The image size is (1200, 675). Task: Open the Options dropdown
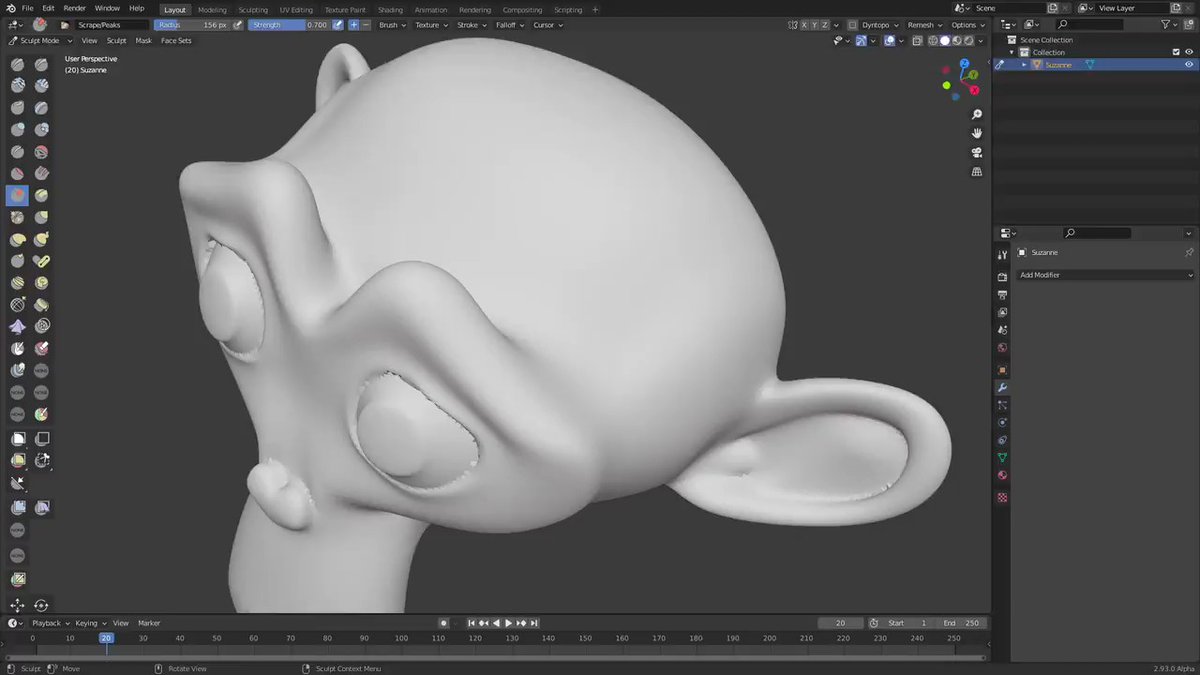[x=967, y=25]
